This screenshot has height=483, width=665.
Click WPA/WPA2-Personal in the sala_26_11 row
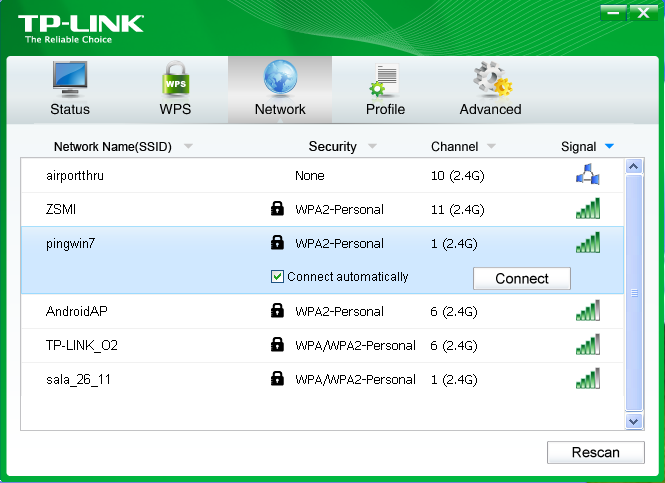point(355,380)
